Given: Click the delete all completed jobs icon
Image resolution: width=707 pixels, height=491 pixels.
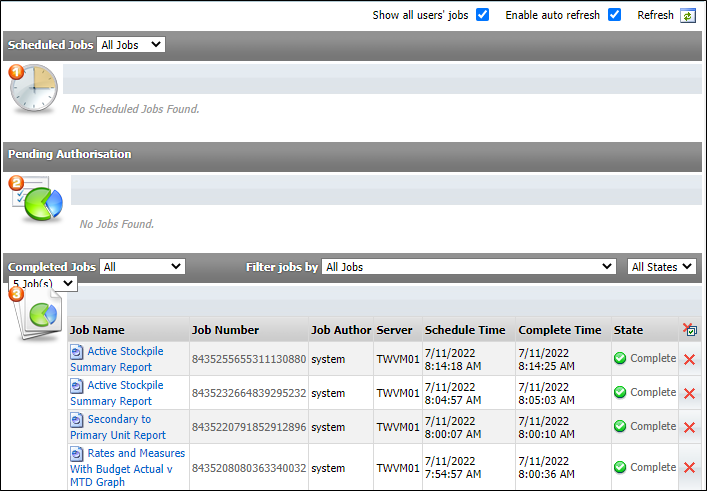Looking at the screenshot, I should (689, 330).
